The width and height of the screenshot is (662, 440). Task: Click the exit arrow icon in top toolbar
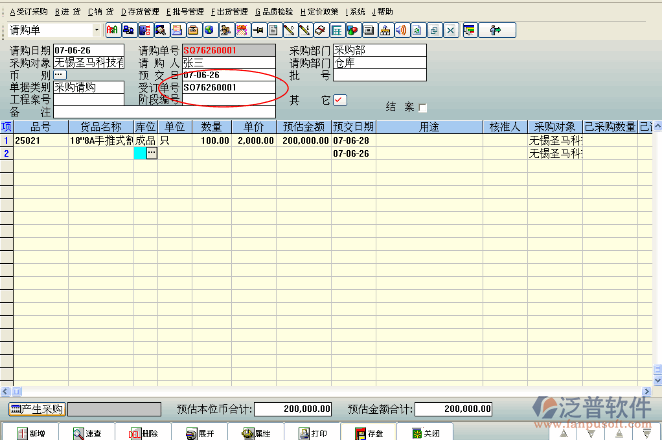coord(493,30)
